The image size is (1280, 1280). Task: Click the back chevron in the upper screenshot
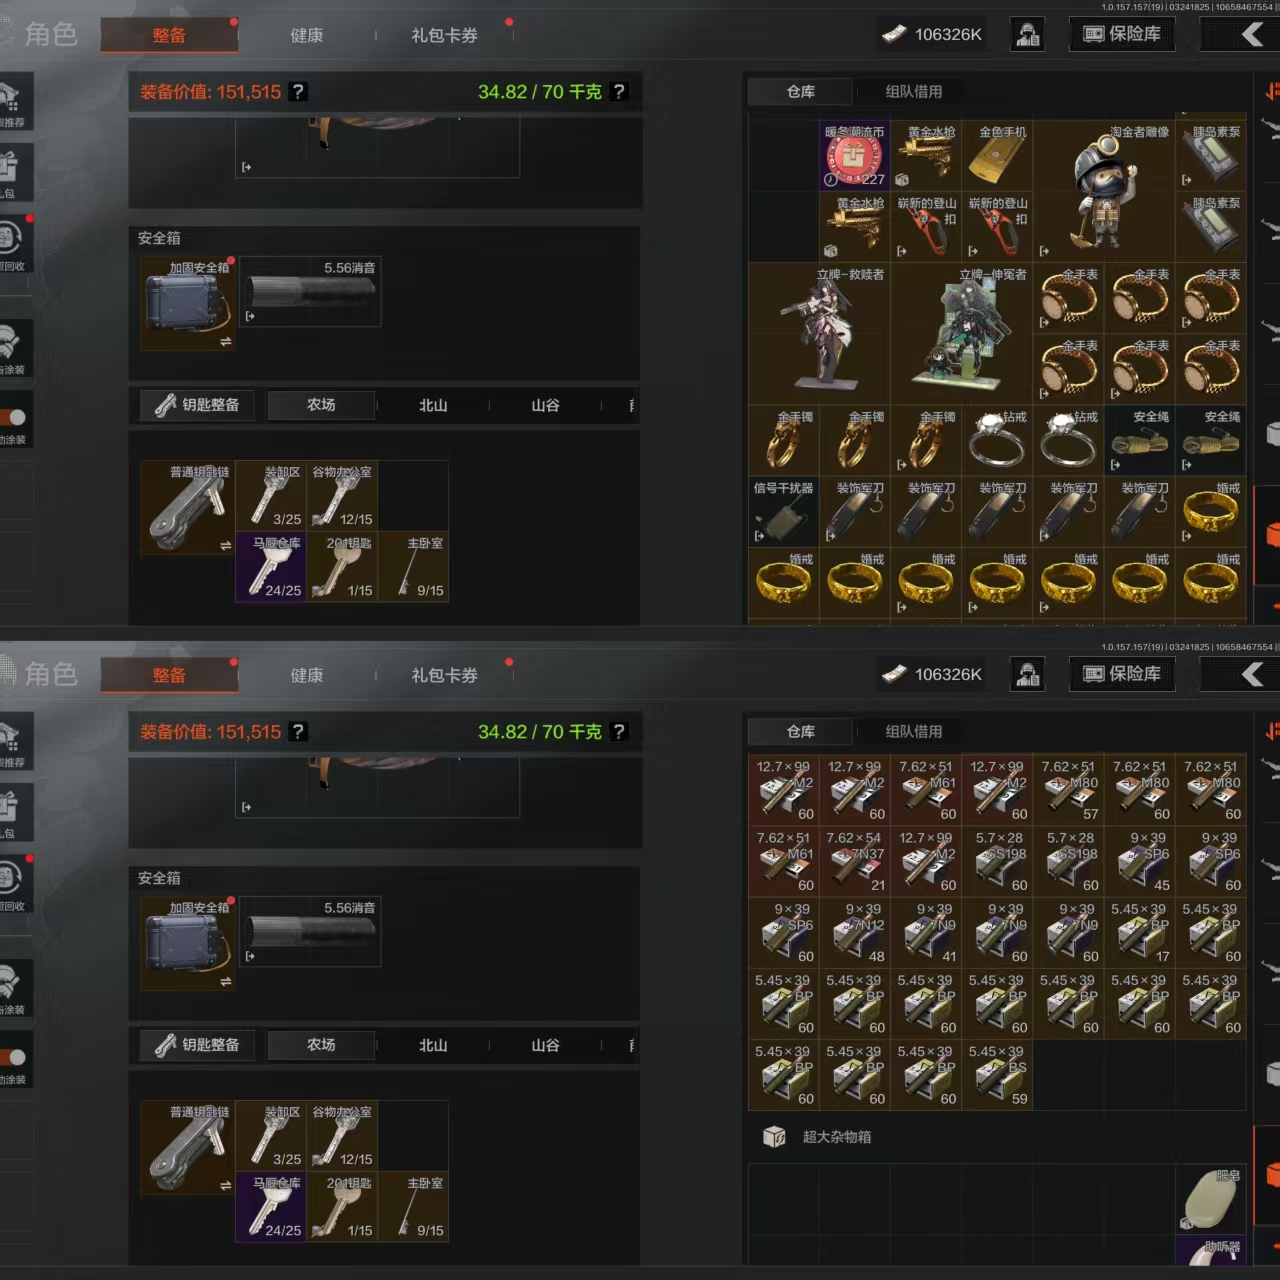[x=1252, y=35]
